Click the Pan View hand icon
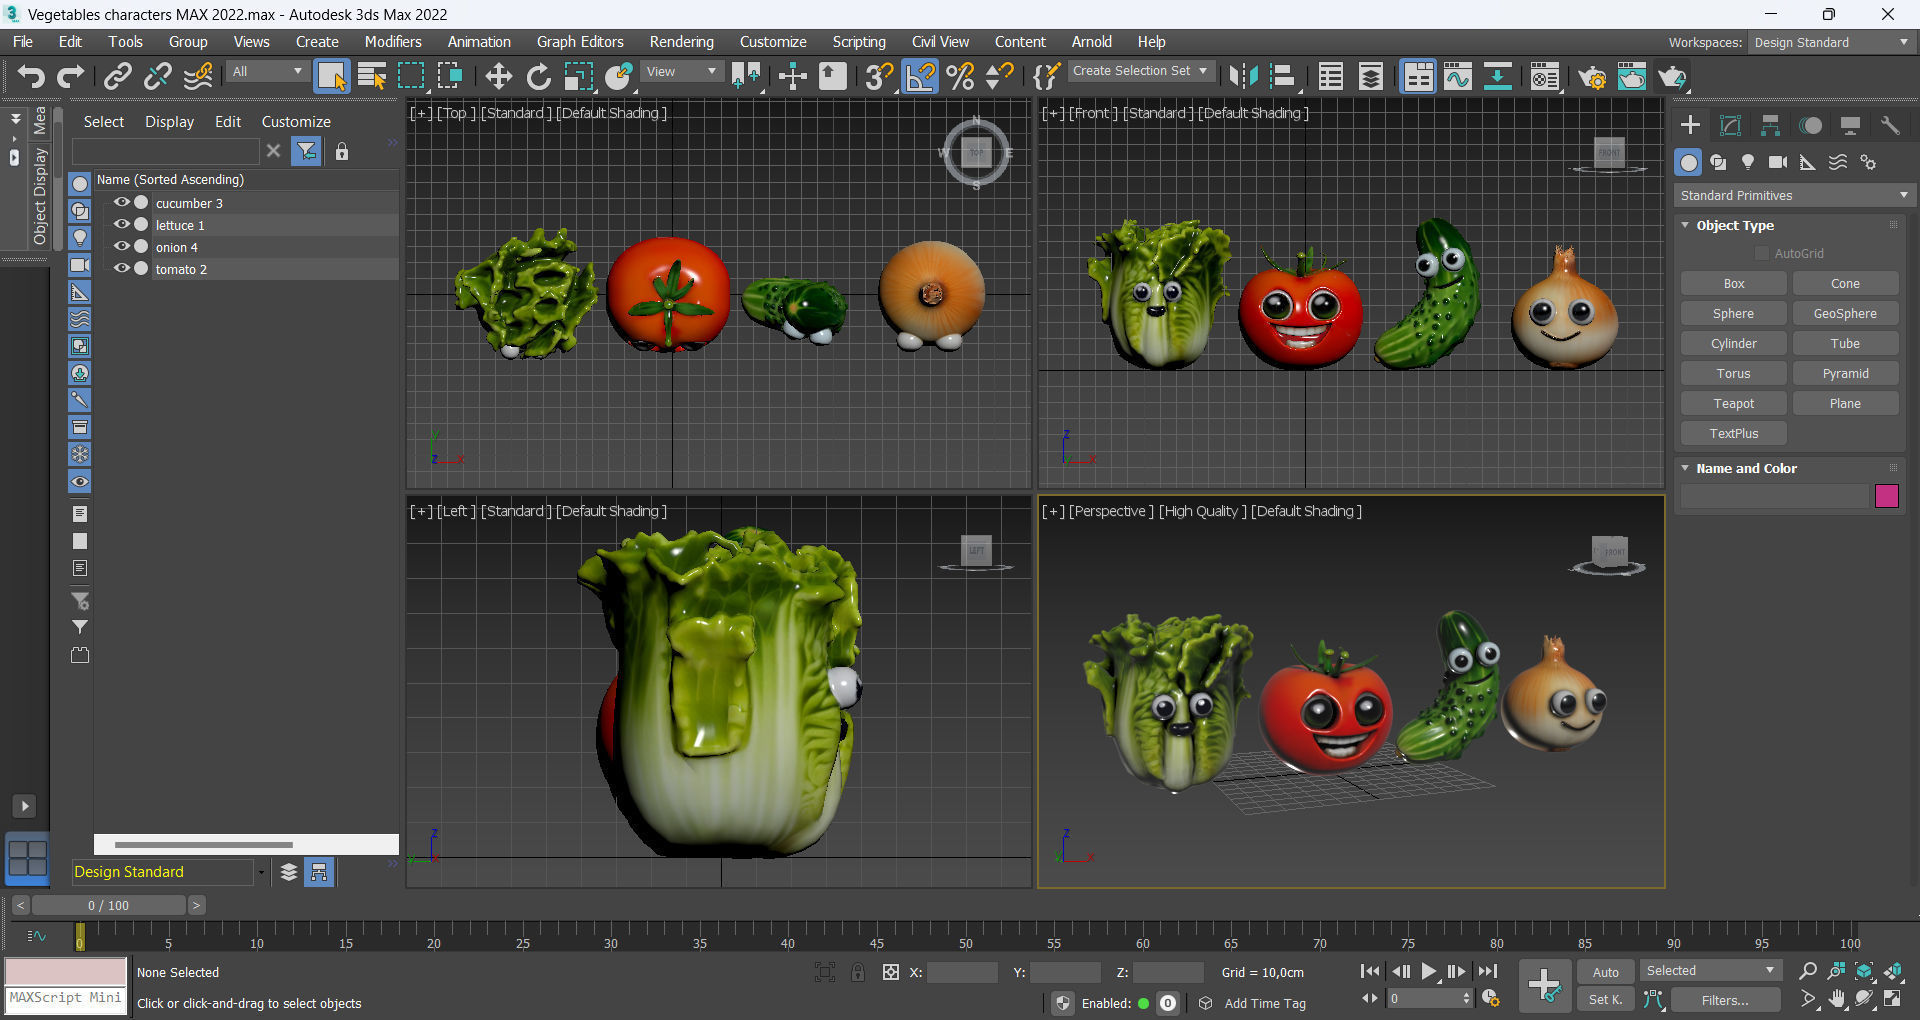This screenshot has width=1920, height=1020. (1836, 999)
